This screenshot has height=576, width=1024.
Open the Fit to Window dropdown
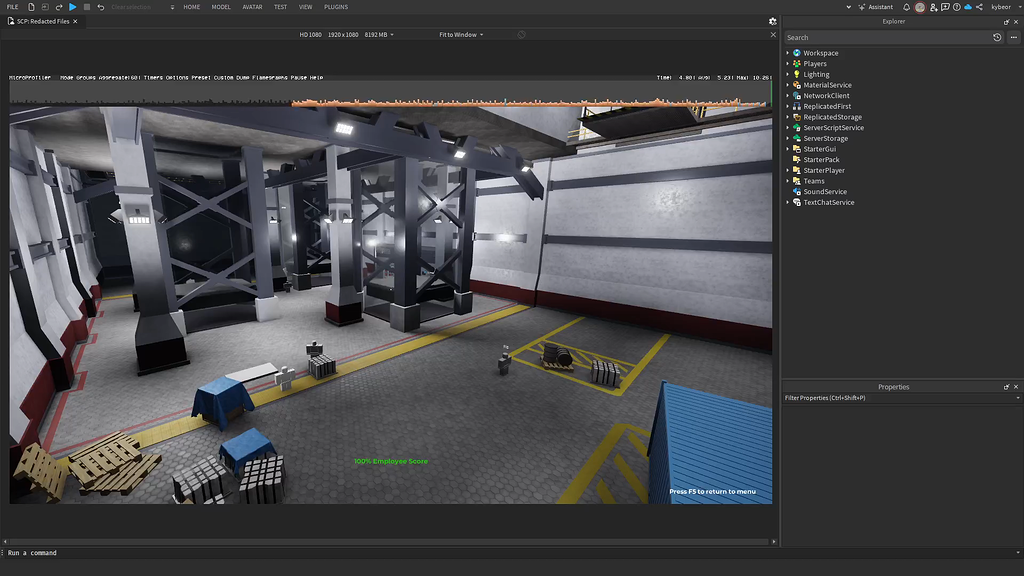coord(461,35)
